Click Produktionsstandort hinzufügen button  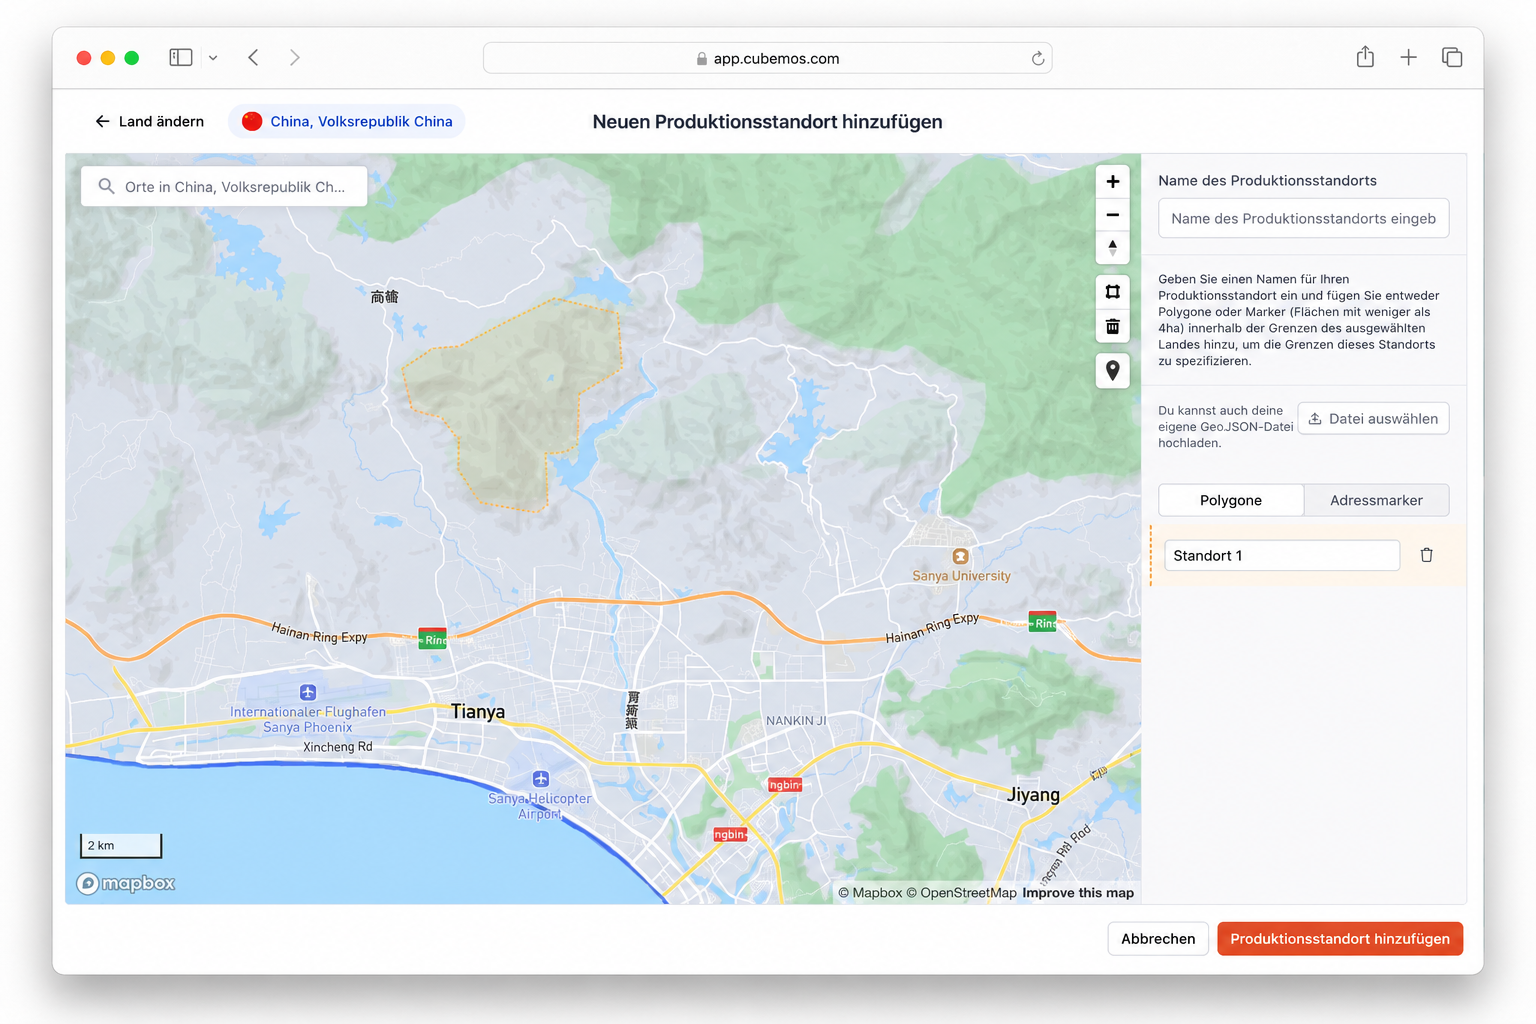(1340, 939)
